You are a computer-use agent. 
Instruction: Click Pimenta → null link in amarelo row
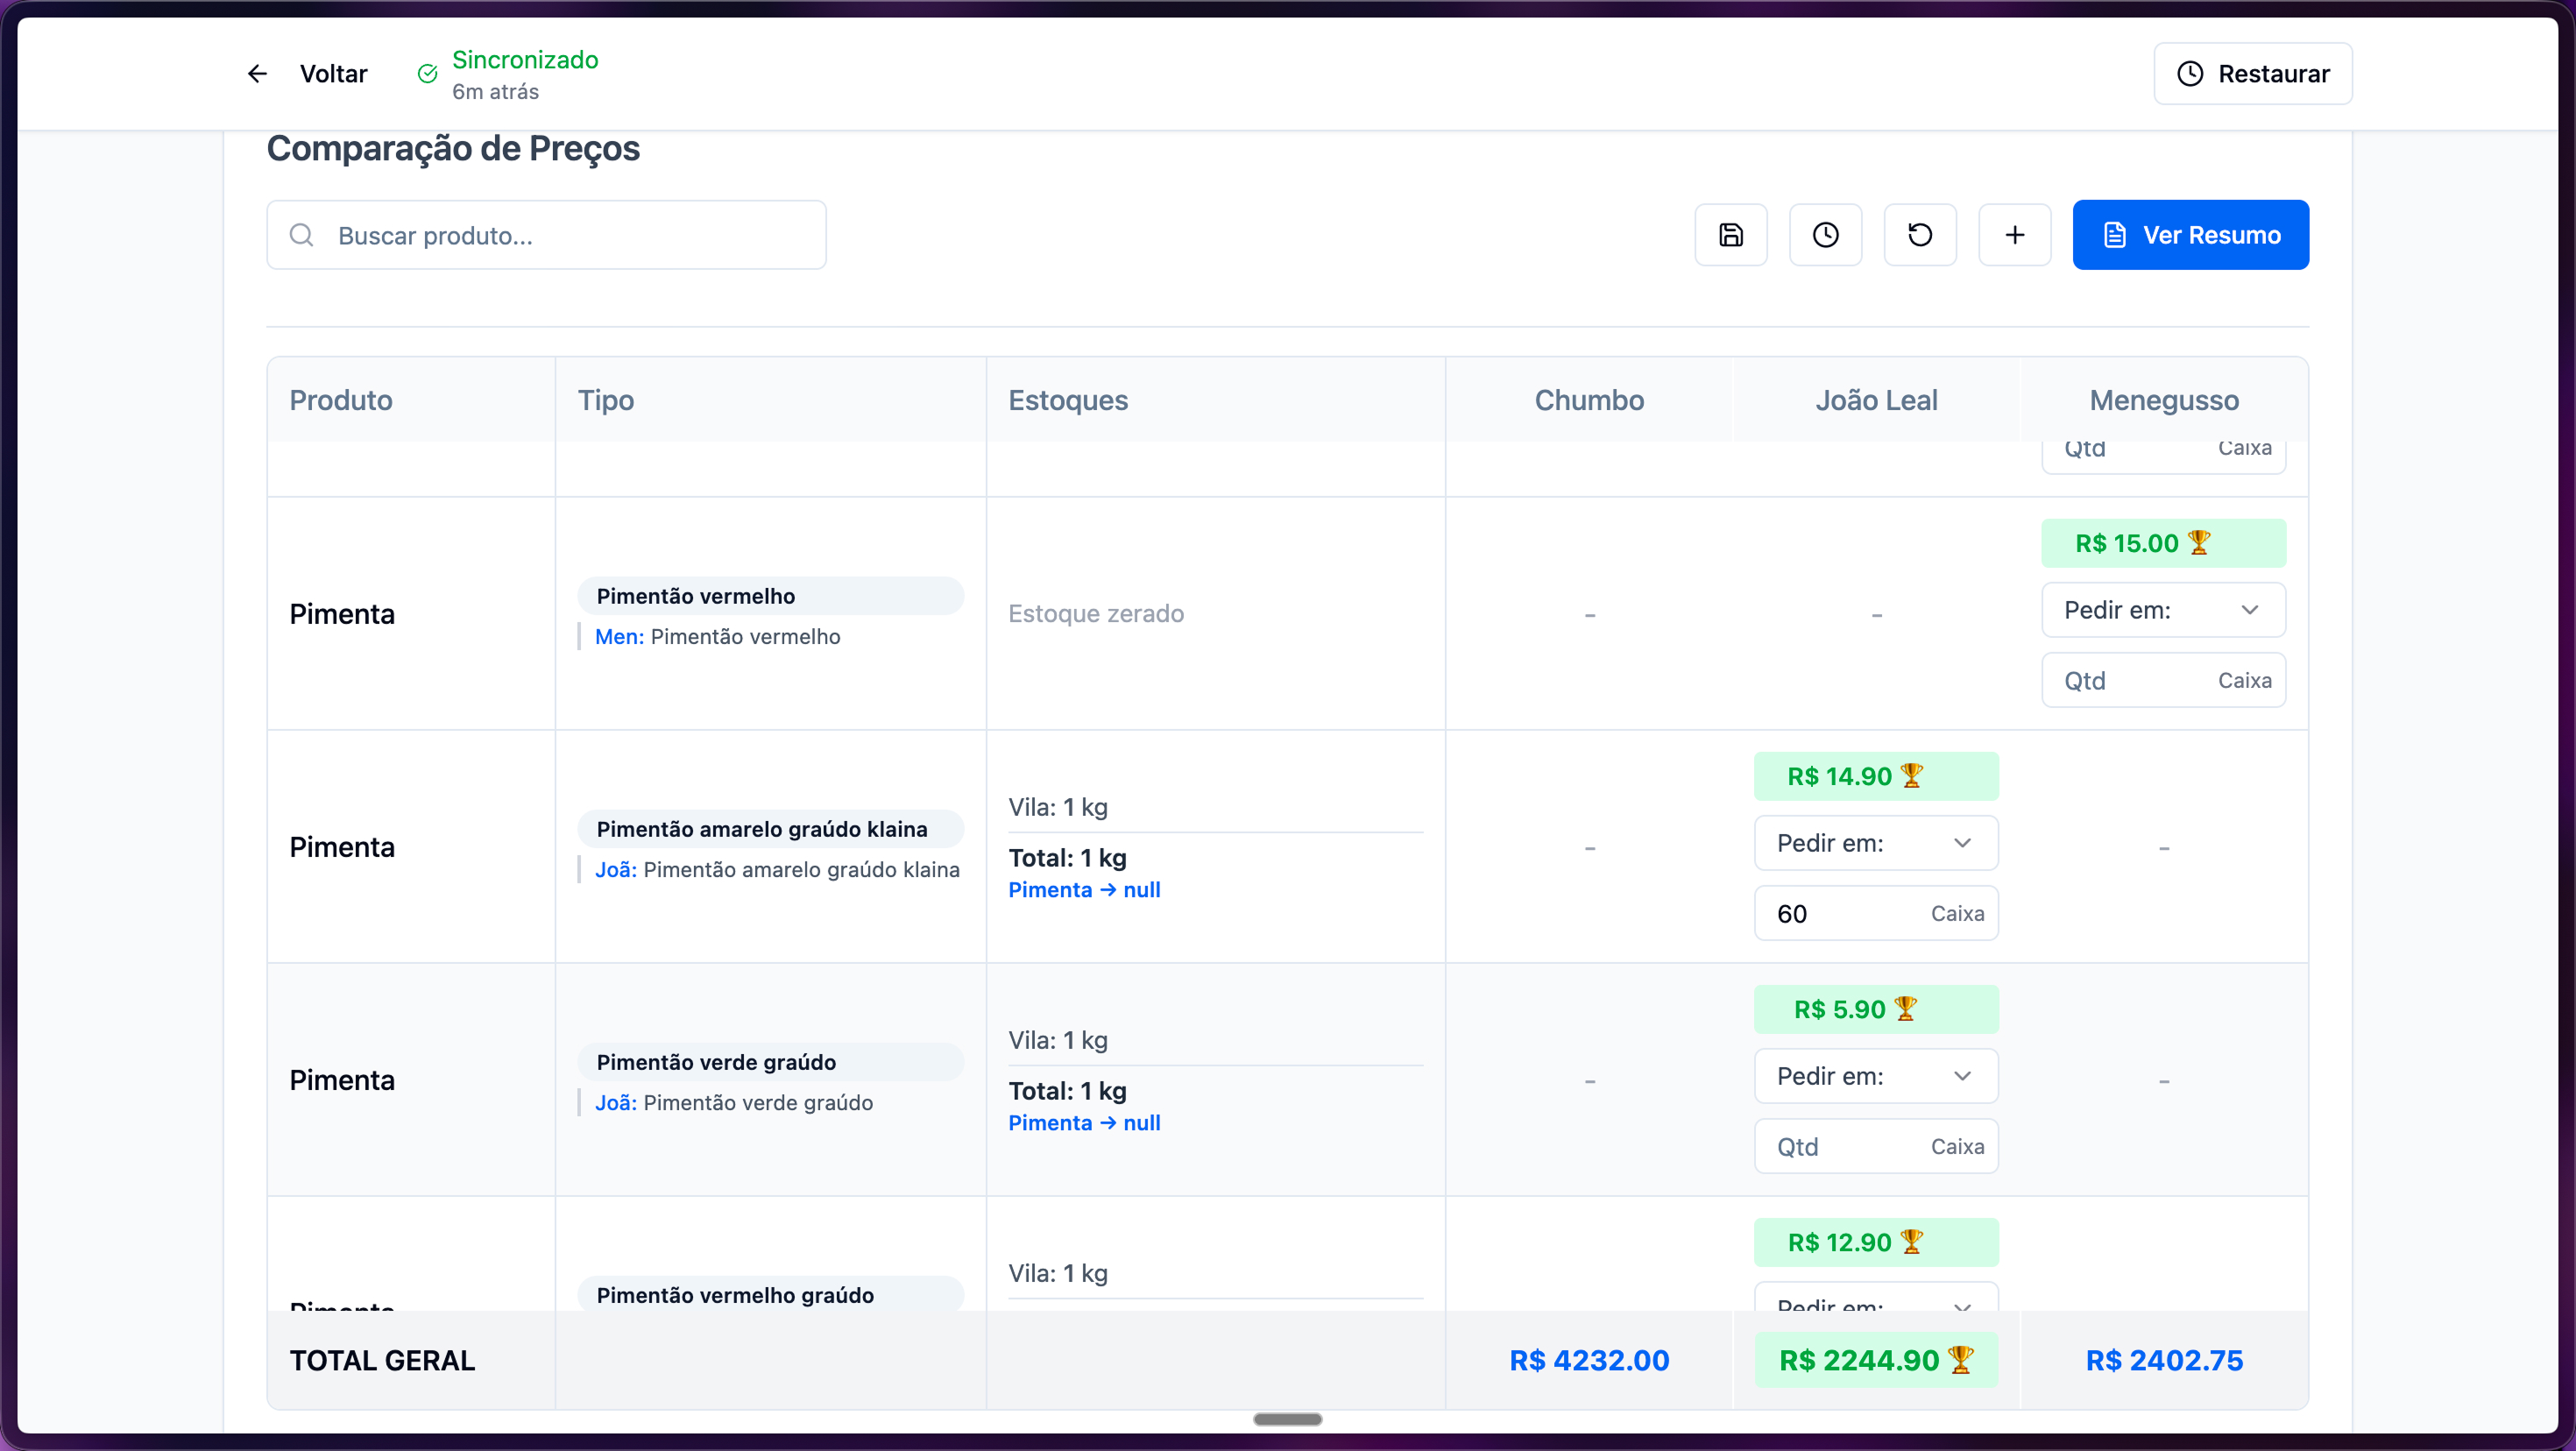click(1084, 890)
